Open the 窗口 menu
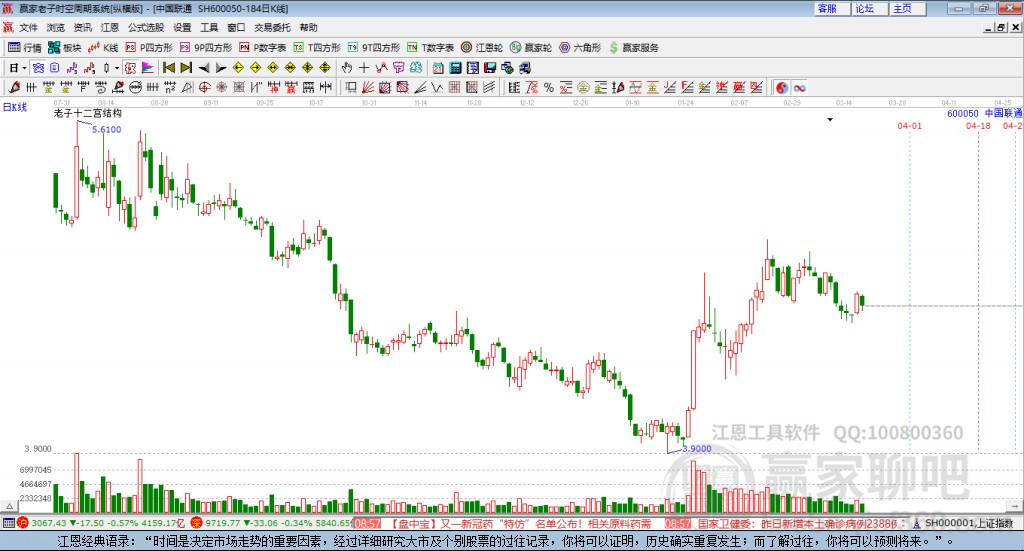Viewport: 1024px width, 551px height. click(236, 27)
